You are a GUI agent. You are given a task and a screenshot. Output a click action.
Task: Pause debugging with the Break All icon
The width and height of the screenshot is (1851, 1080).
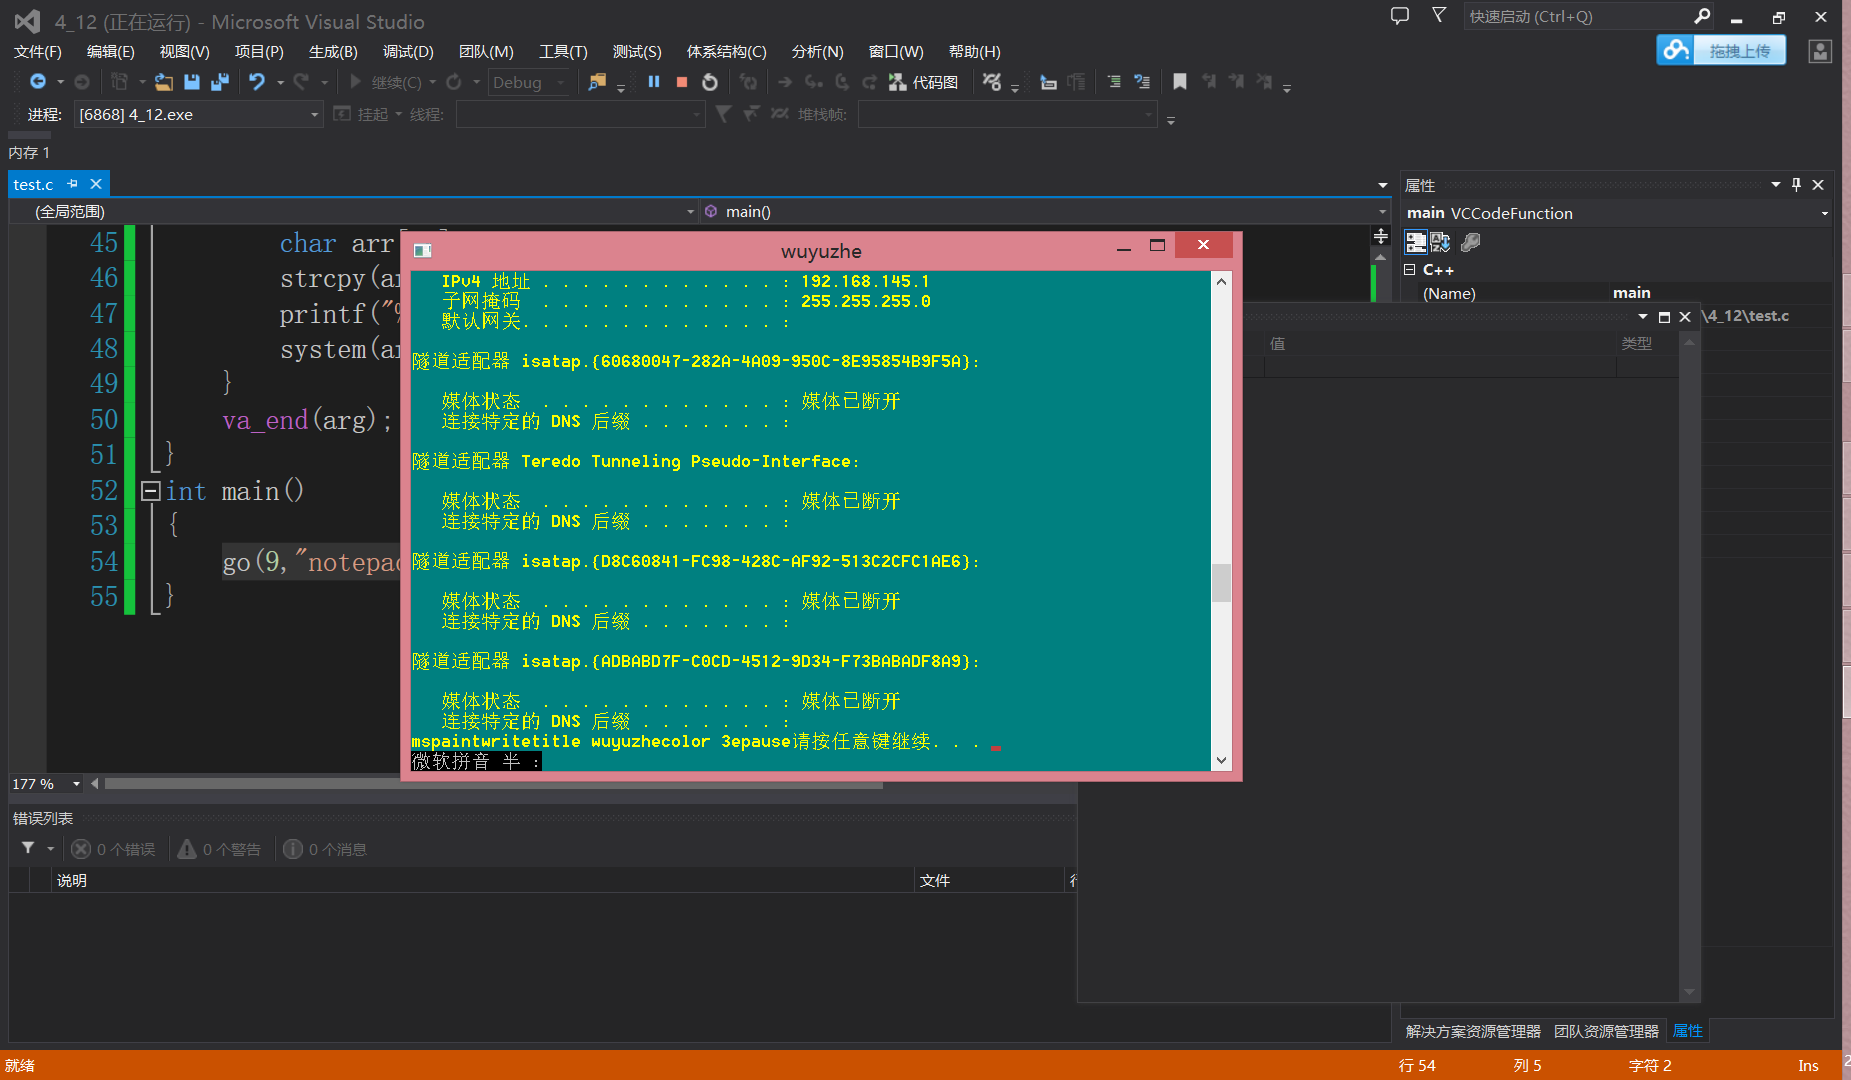(x=654, y=82)
